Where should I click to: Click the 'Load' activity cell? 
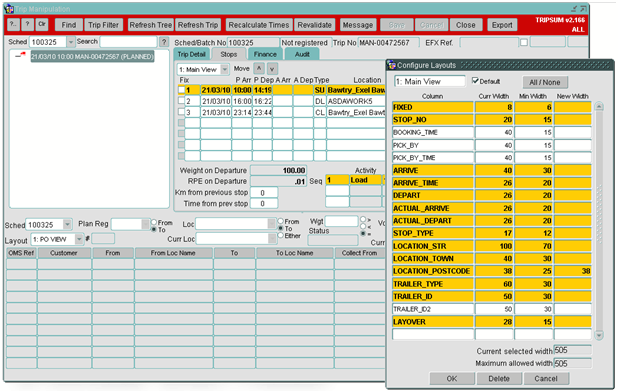[365, 180]
